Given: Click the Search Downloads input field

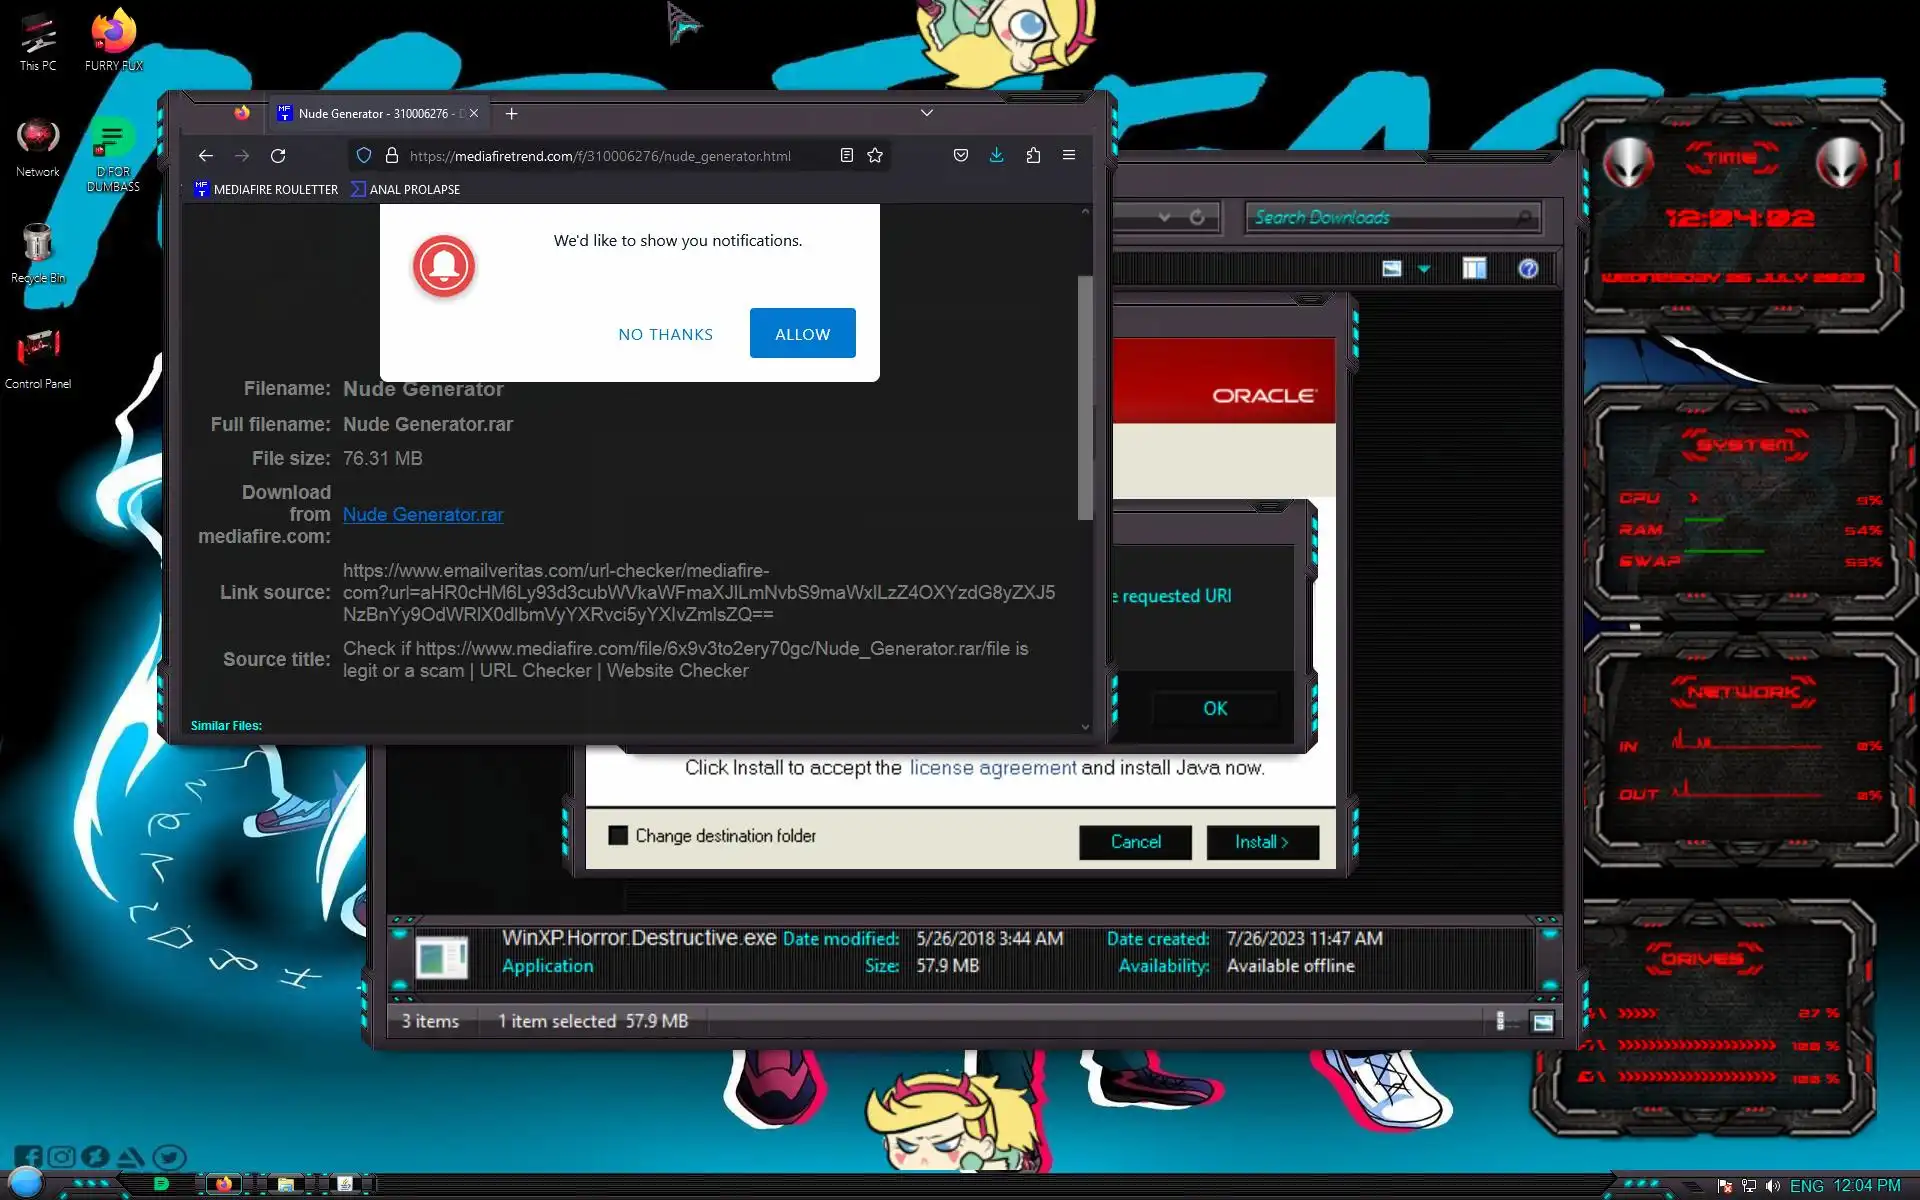Looking at the screenshot, I should coord(1380,217).
